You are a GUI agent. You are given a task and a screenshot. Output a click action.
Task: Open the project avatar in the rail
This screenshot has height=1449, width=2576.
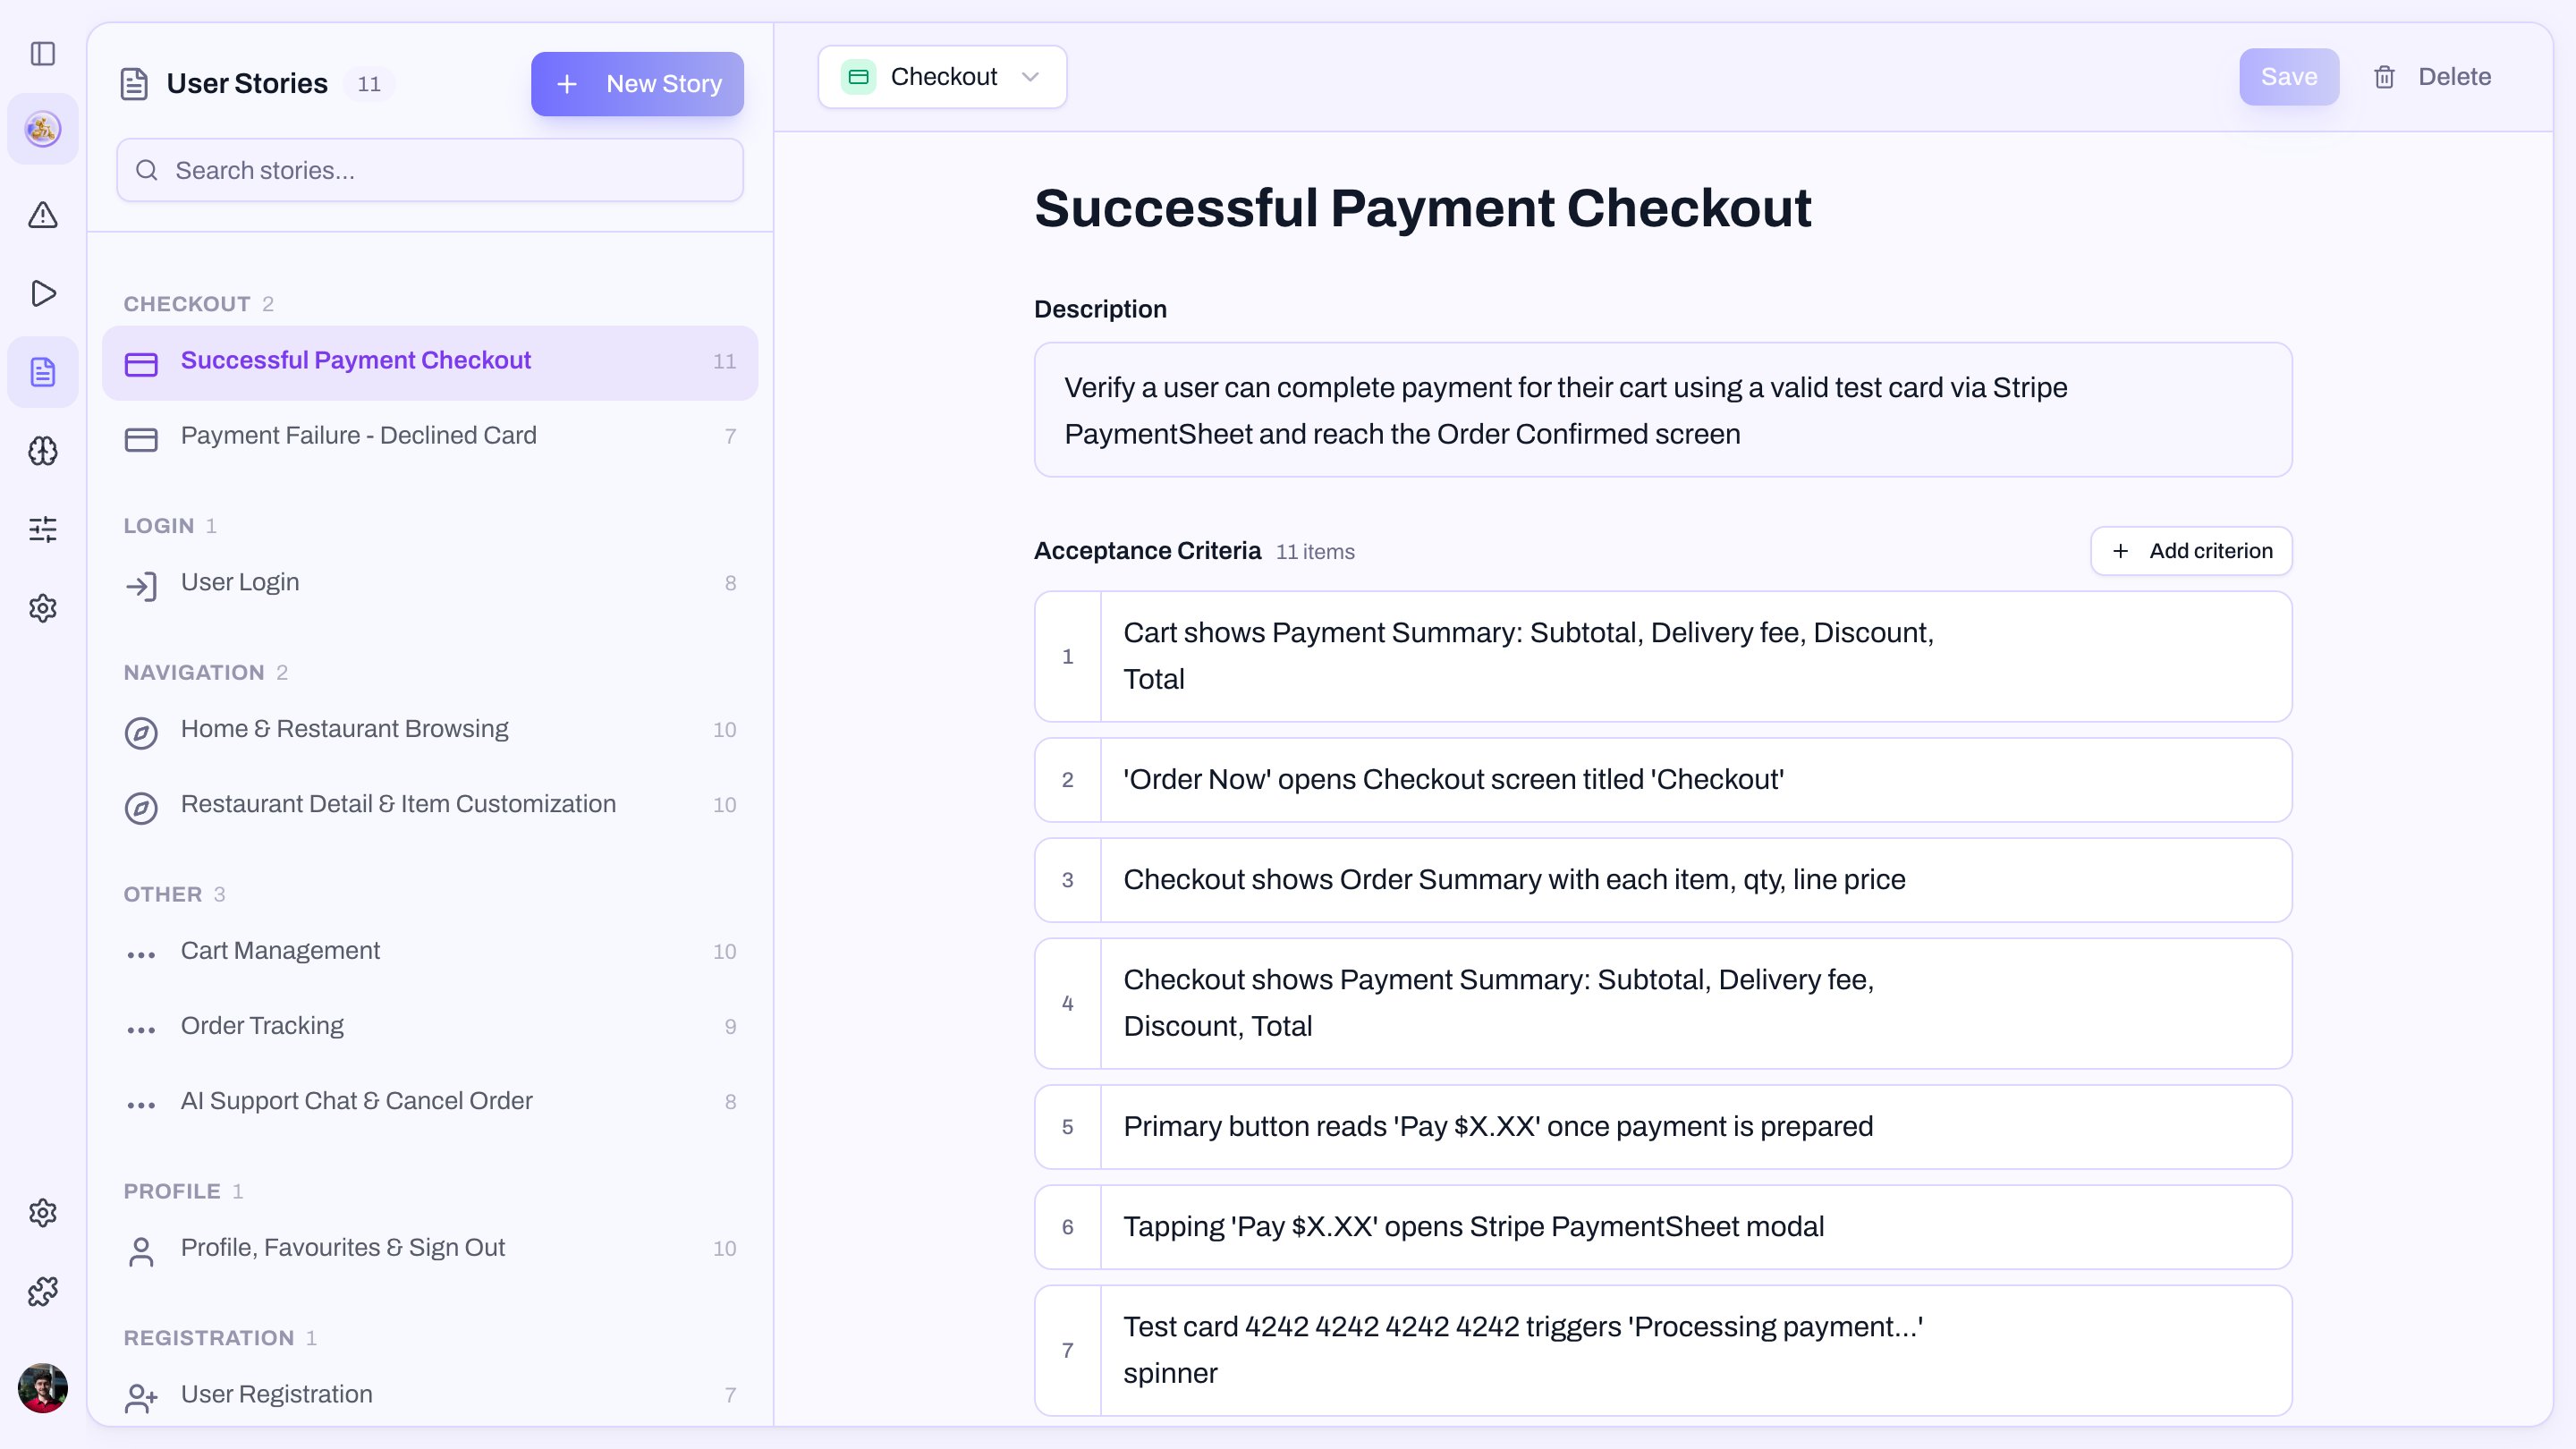click(43, 129)
